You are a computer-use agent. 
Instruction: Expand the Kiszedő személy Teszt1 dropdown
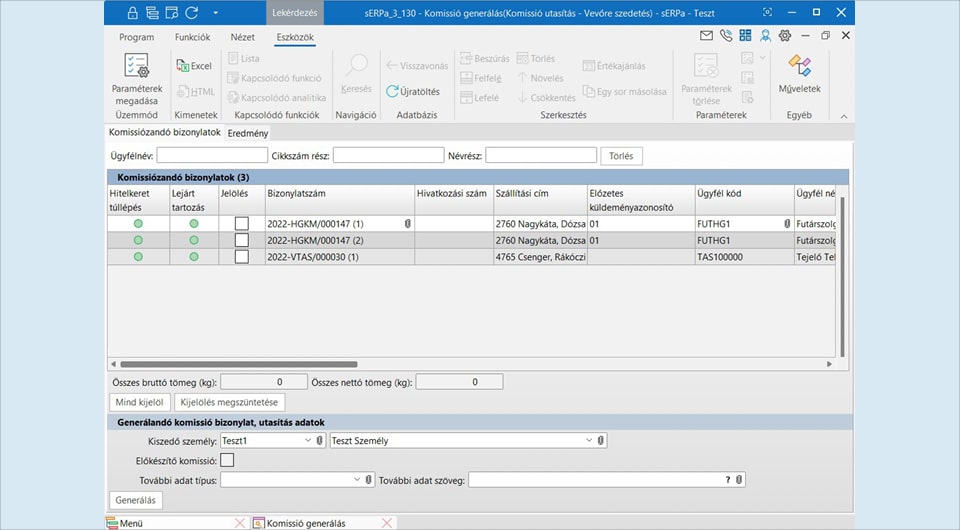coord(307,440)
